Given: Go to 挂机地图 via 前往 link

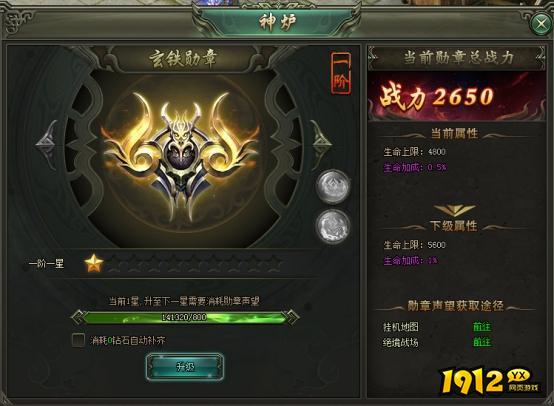Looking at the screenshot, I should pos(482,326).
